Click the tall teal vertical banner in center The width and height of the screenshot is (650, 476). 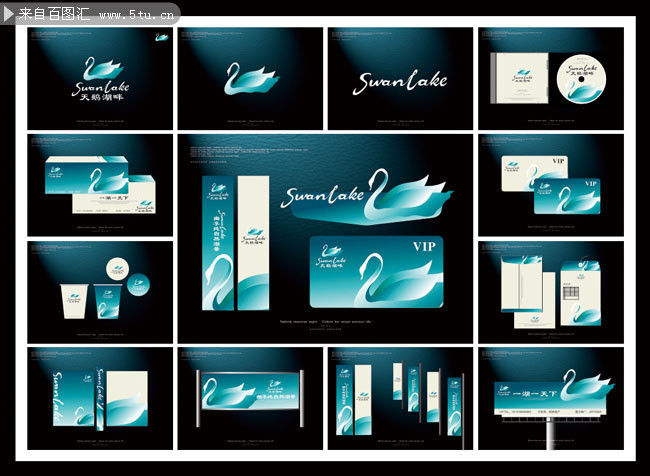click(x=218, y=243)
